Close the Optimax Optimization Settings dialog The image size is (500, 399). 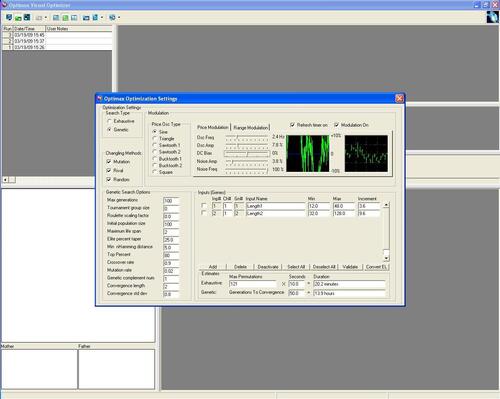[x=399, y=98]
